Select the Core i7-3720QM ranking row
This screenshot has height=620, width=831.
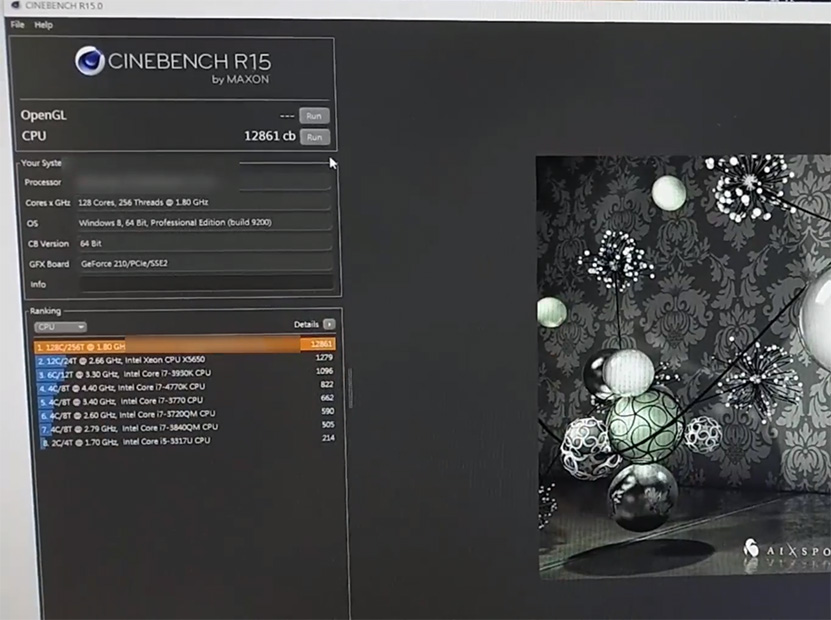(188, 414)
